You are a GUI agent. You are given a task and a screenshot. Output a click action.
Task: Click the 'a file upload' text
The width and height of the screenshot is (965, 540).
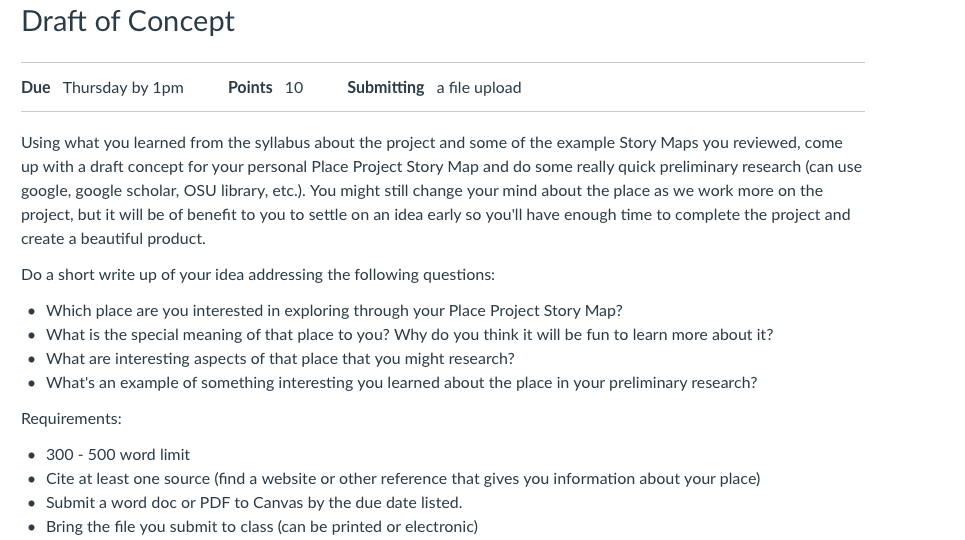[x=479, y=88]
